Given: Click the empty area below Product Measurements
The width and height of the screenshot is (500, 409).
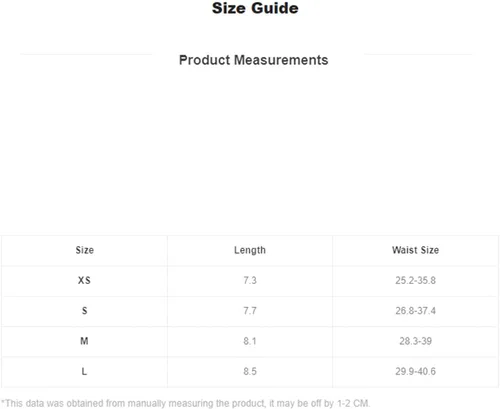Looking at the screenshot, I should [250, 150].
